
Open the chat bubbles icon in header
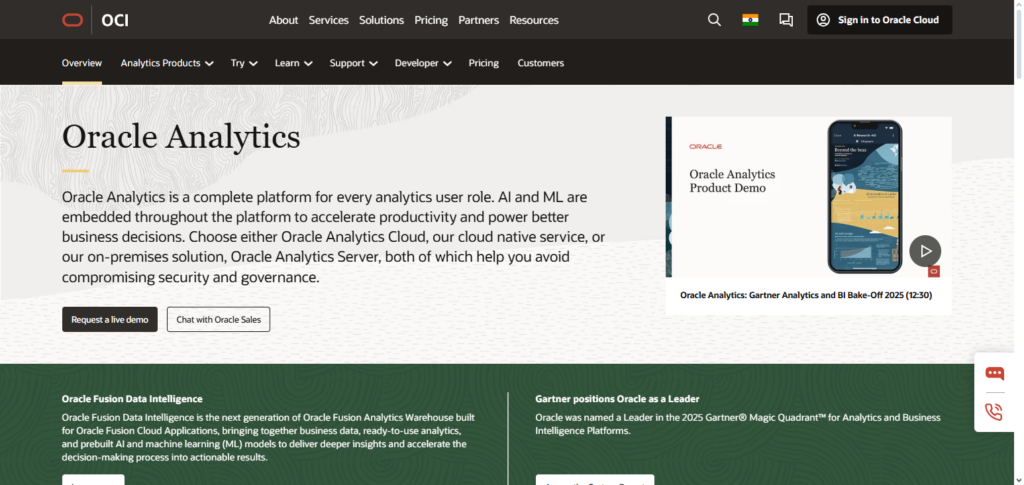(786, 20)
